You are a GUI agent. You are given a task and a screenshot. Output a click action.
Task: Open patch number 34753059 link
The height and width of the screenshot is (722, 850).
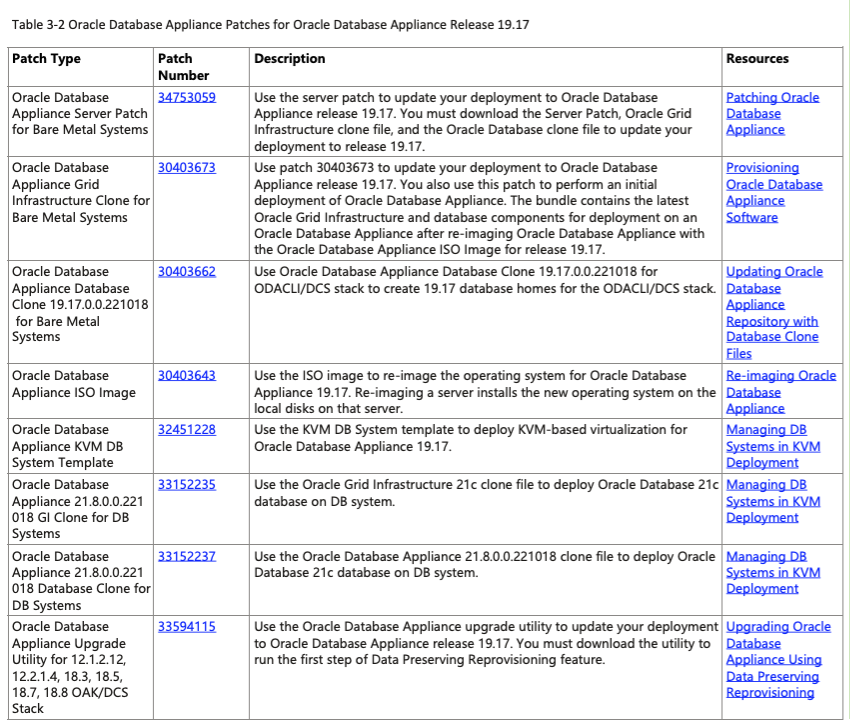point(186,98)
